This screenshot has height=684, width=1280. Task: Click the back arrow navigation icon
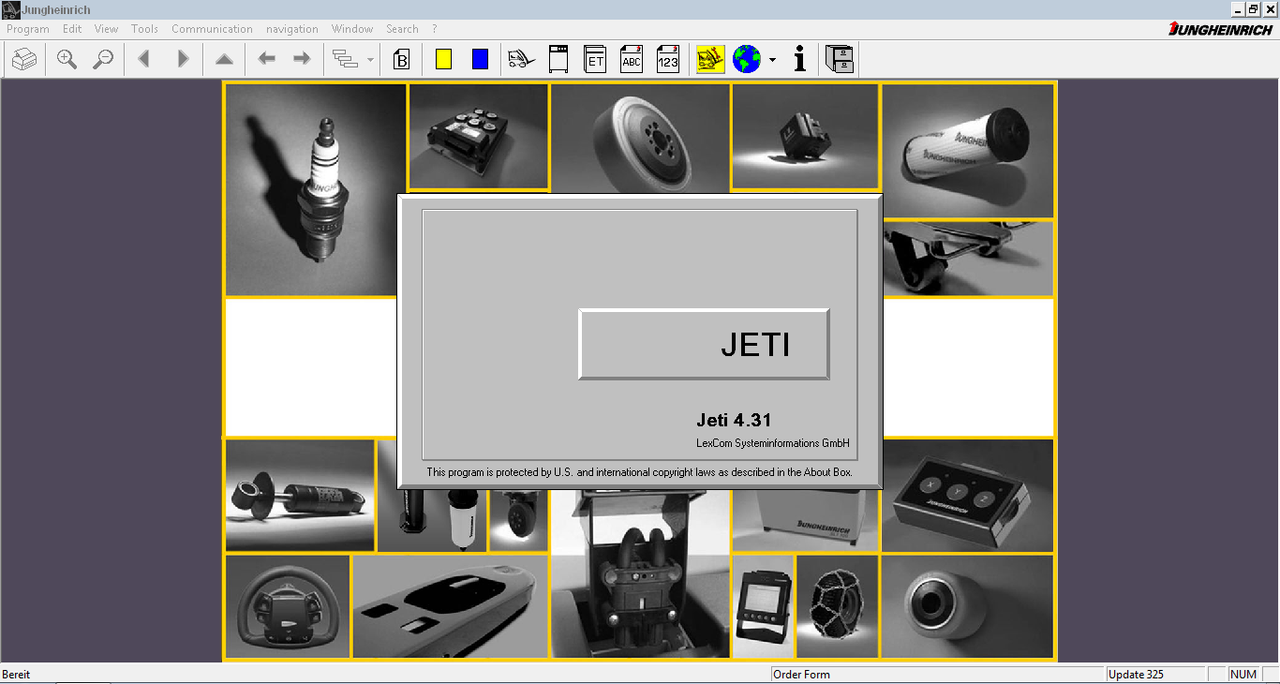click(266, 60)
